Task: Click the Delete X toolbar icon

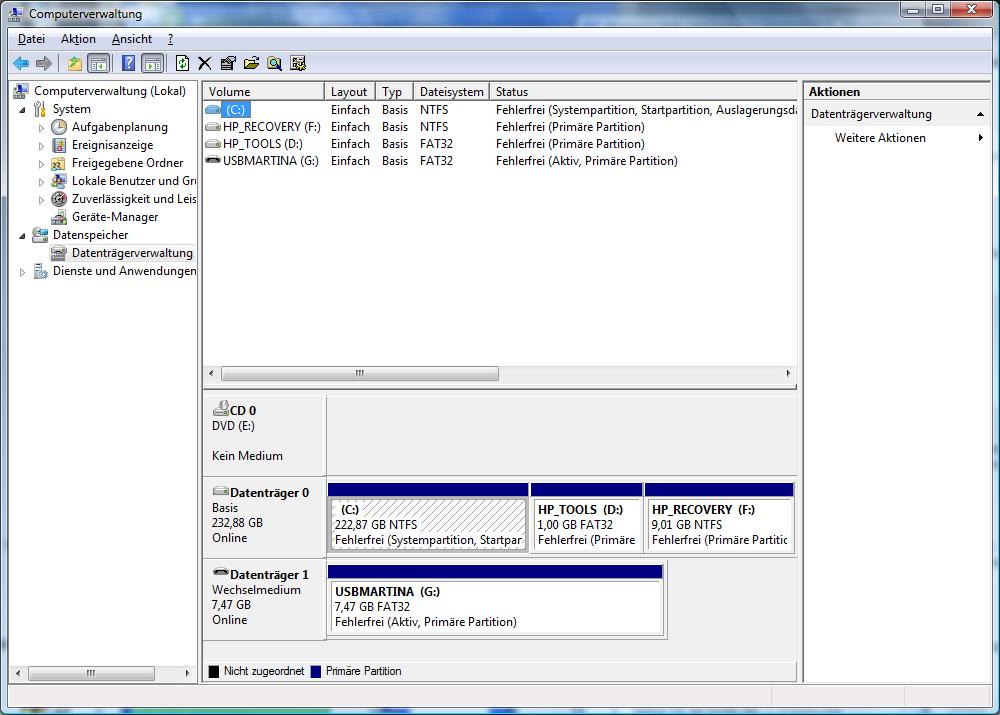Action: (x=205, y=63)
